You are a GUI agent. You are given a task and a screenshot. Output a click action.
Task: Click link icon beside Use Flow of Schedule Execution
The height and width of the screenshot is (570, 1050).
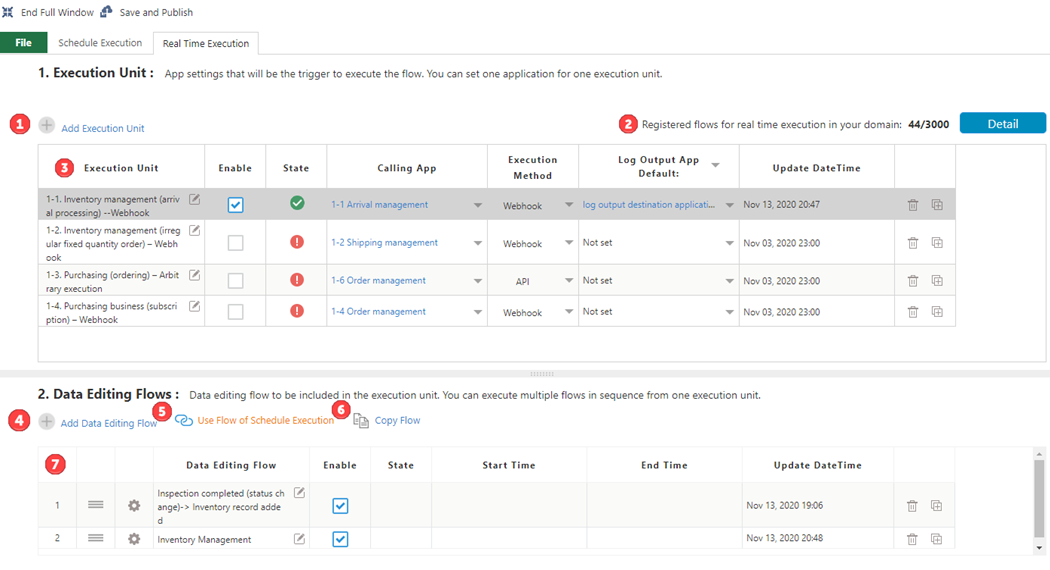183,421
